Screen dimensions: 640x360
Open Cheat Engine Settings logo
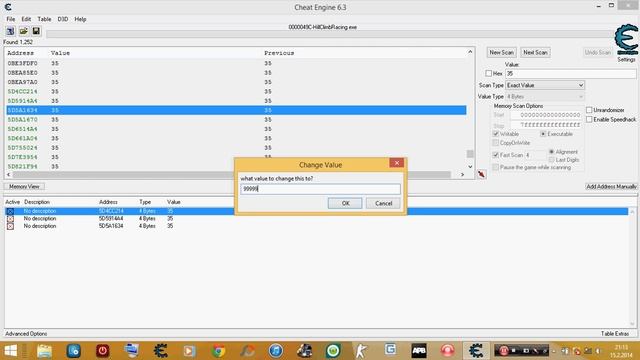[626, 41]
